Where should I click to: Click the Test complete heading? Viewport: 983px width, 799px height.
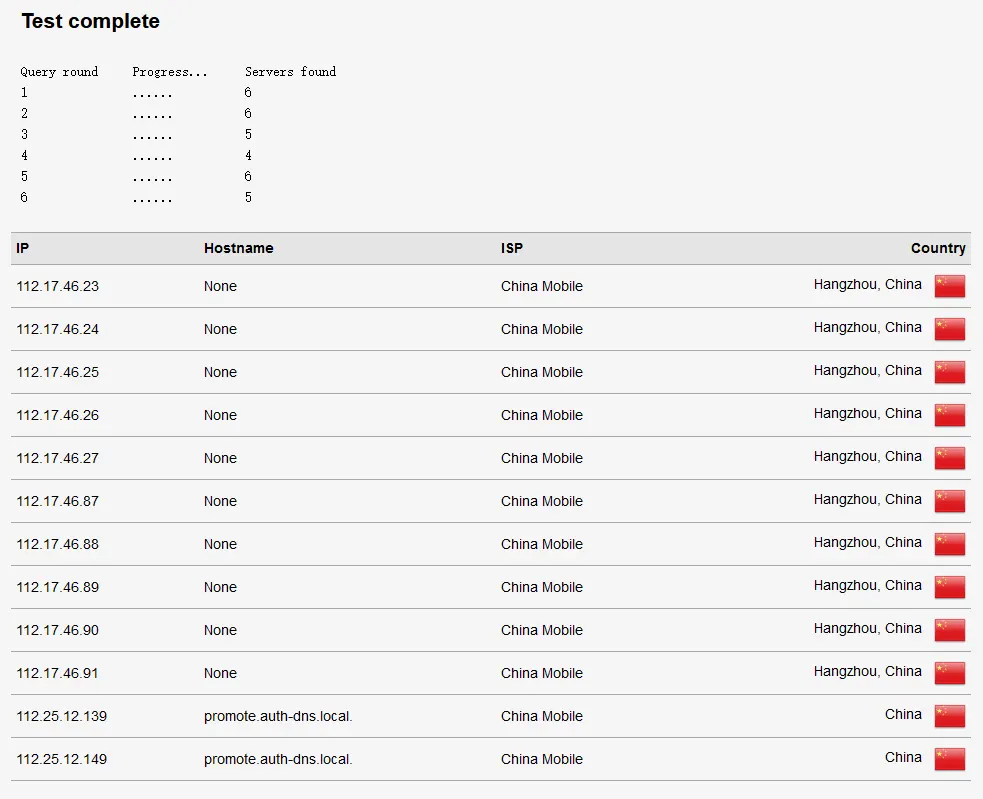[91, 21]
